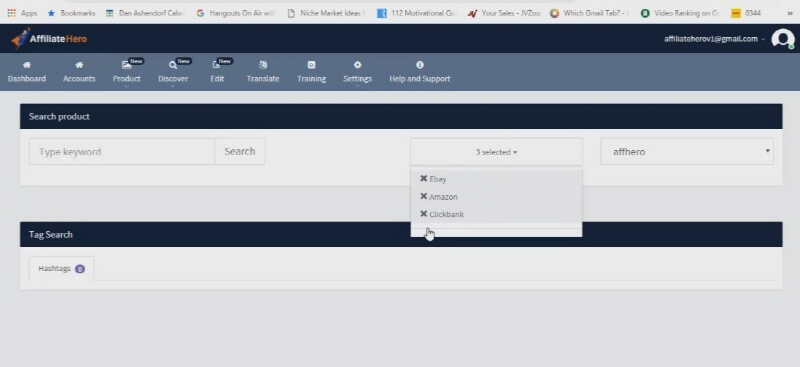Viewport: 800px width, 367px height.
Task: Open the Hangouts On Air bookmark
Action: click(236, 13)
